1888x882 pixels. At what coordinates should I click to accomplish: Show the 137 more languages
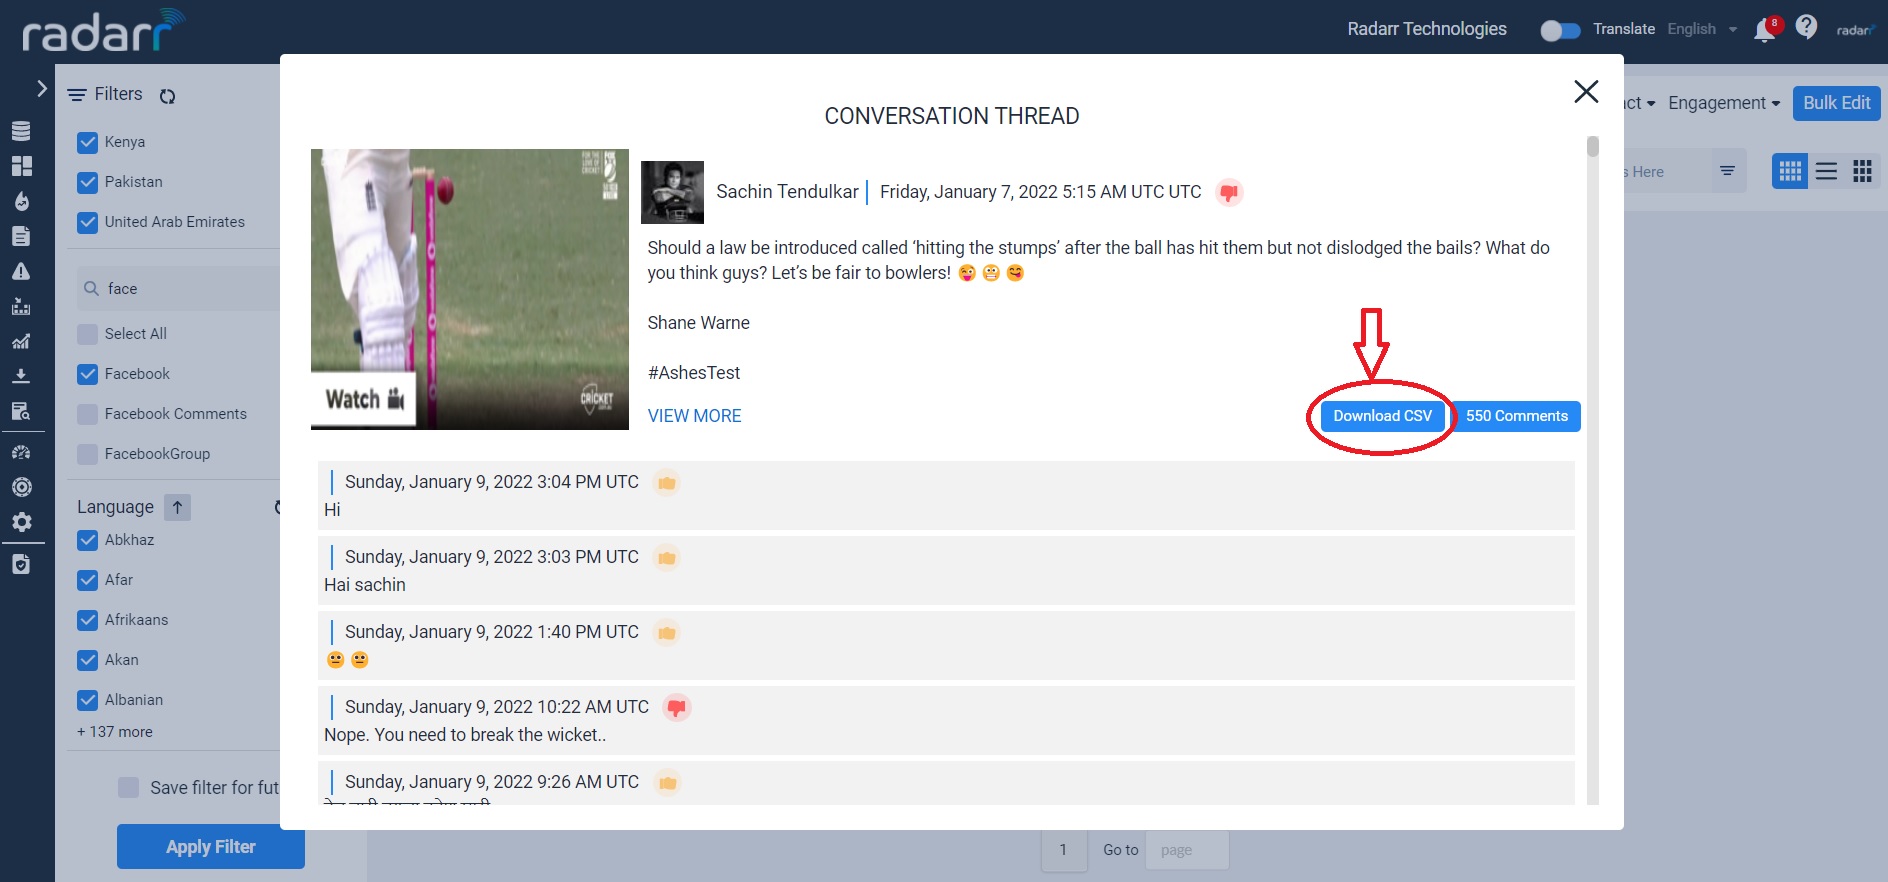[115, 732]
